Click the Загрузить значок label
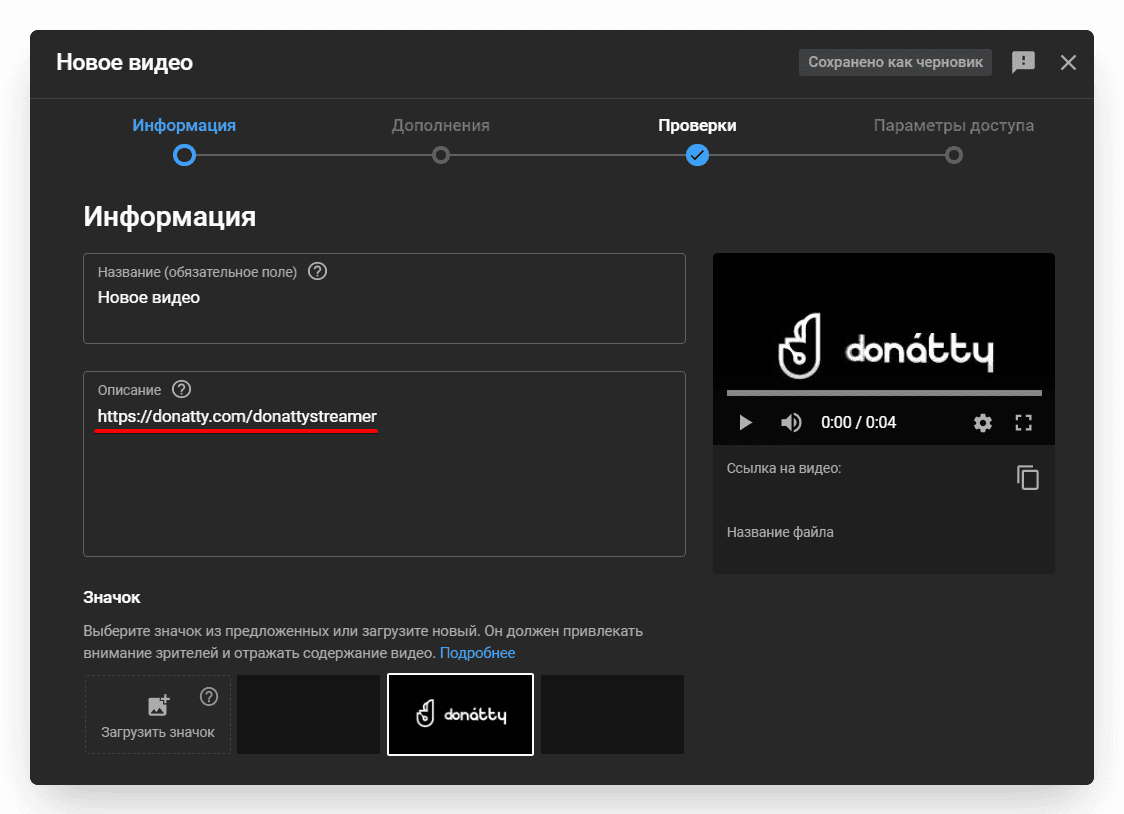 (158, 732)
